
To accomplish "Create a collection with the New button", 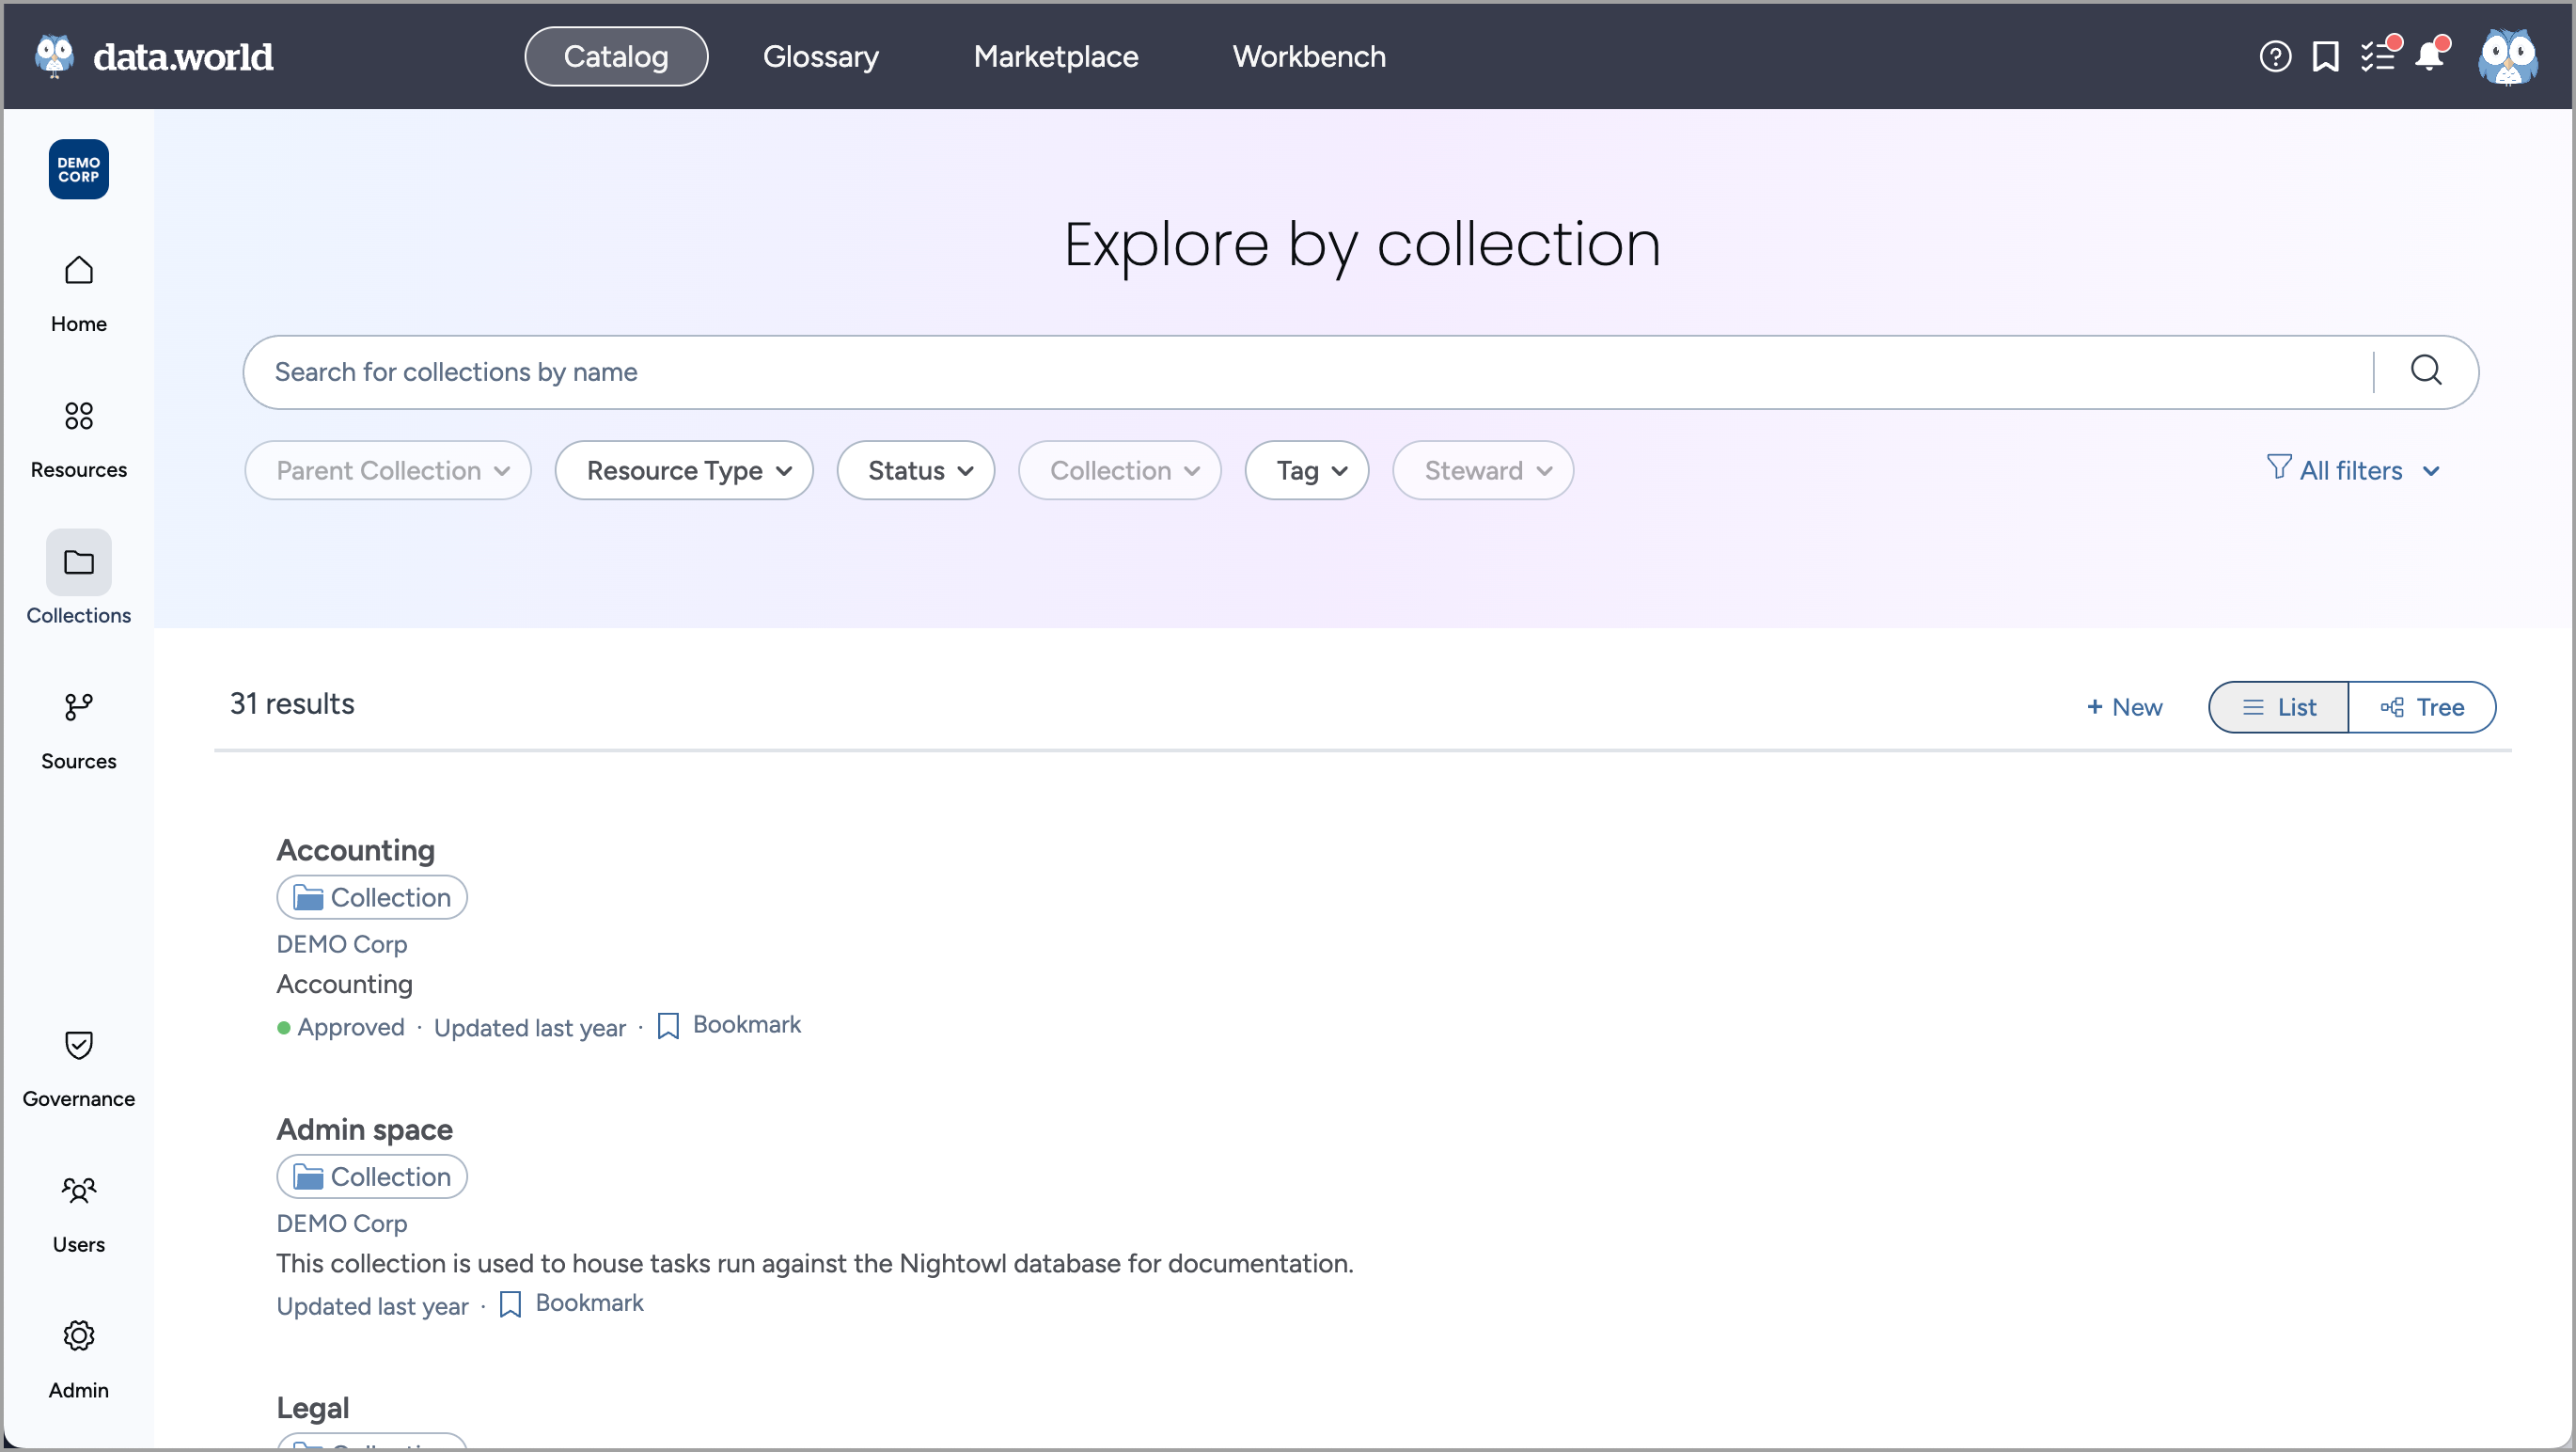I will tap(2122, 707).
